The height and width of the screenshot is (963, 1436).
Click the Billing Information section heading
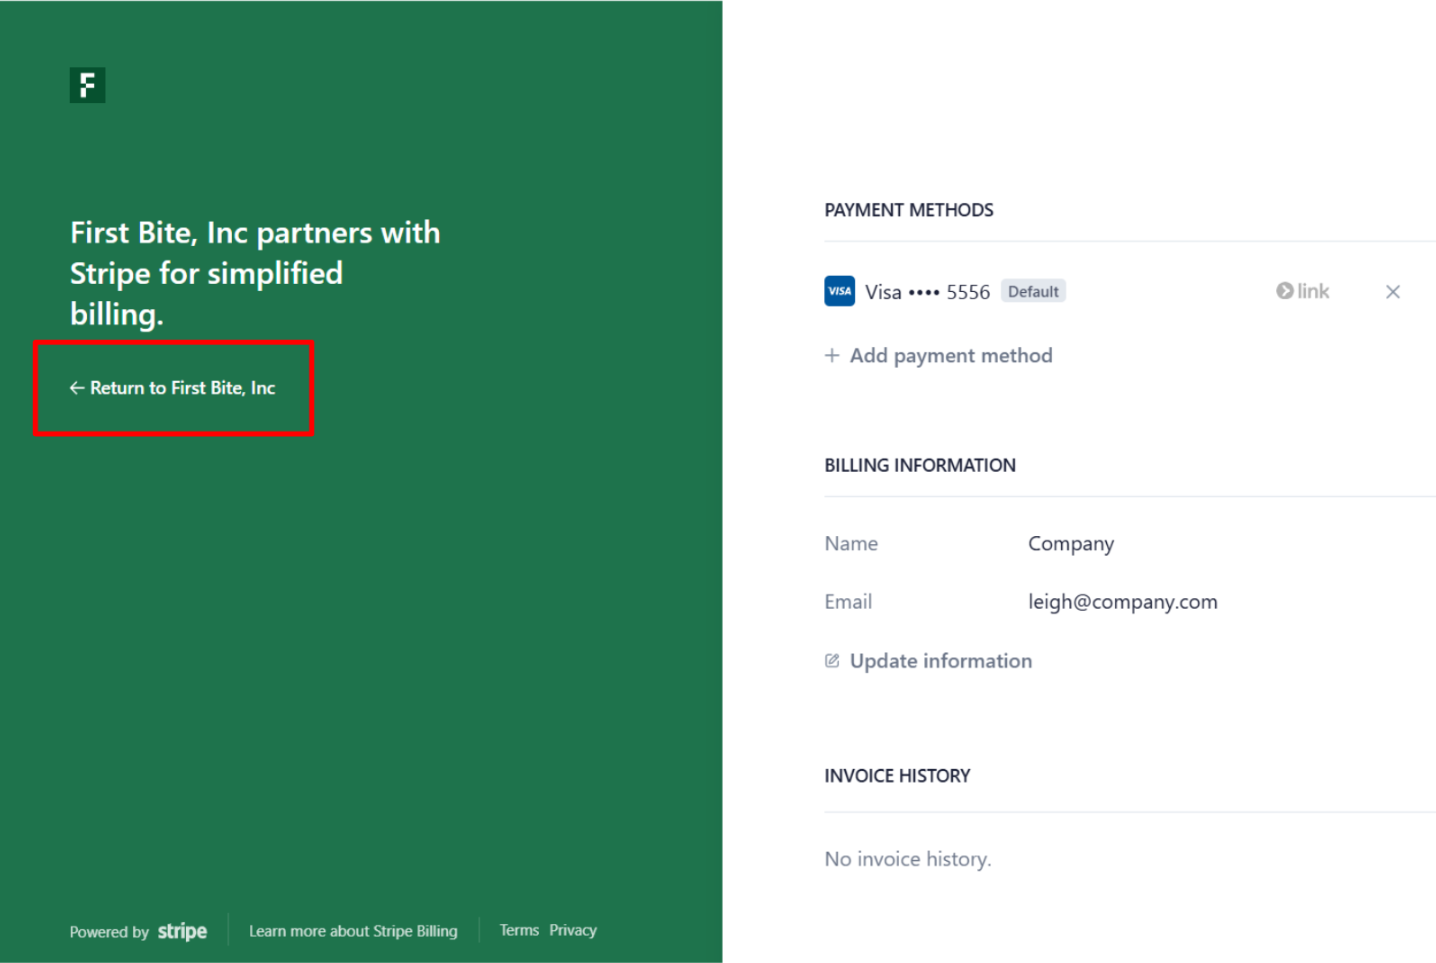pyautogui.click(x=920, y=465)
